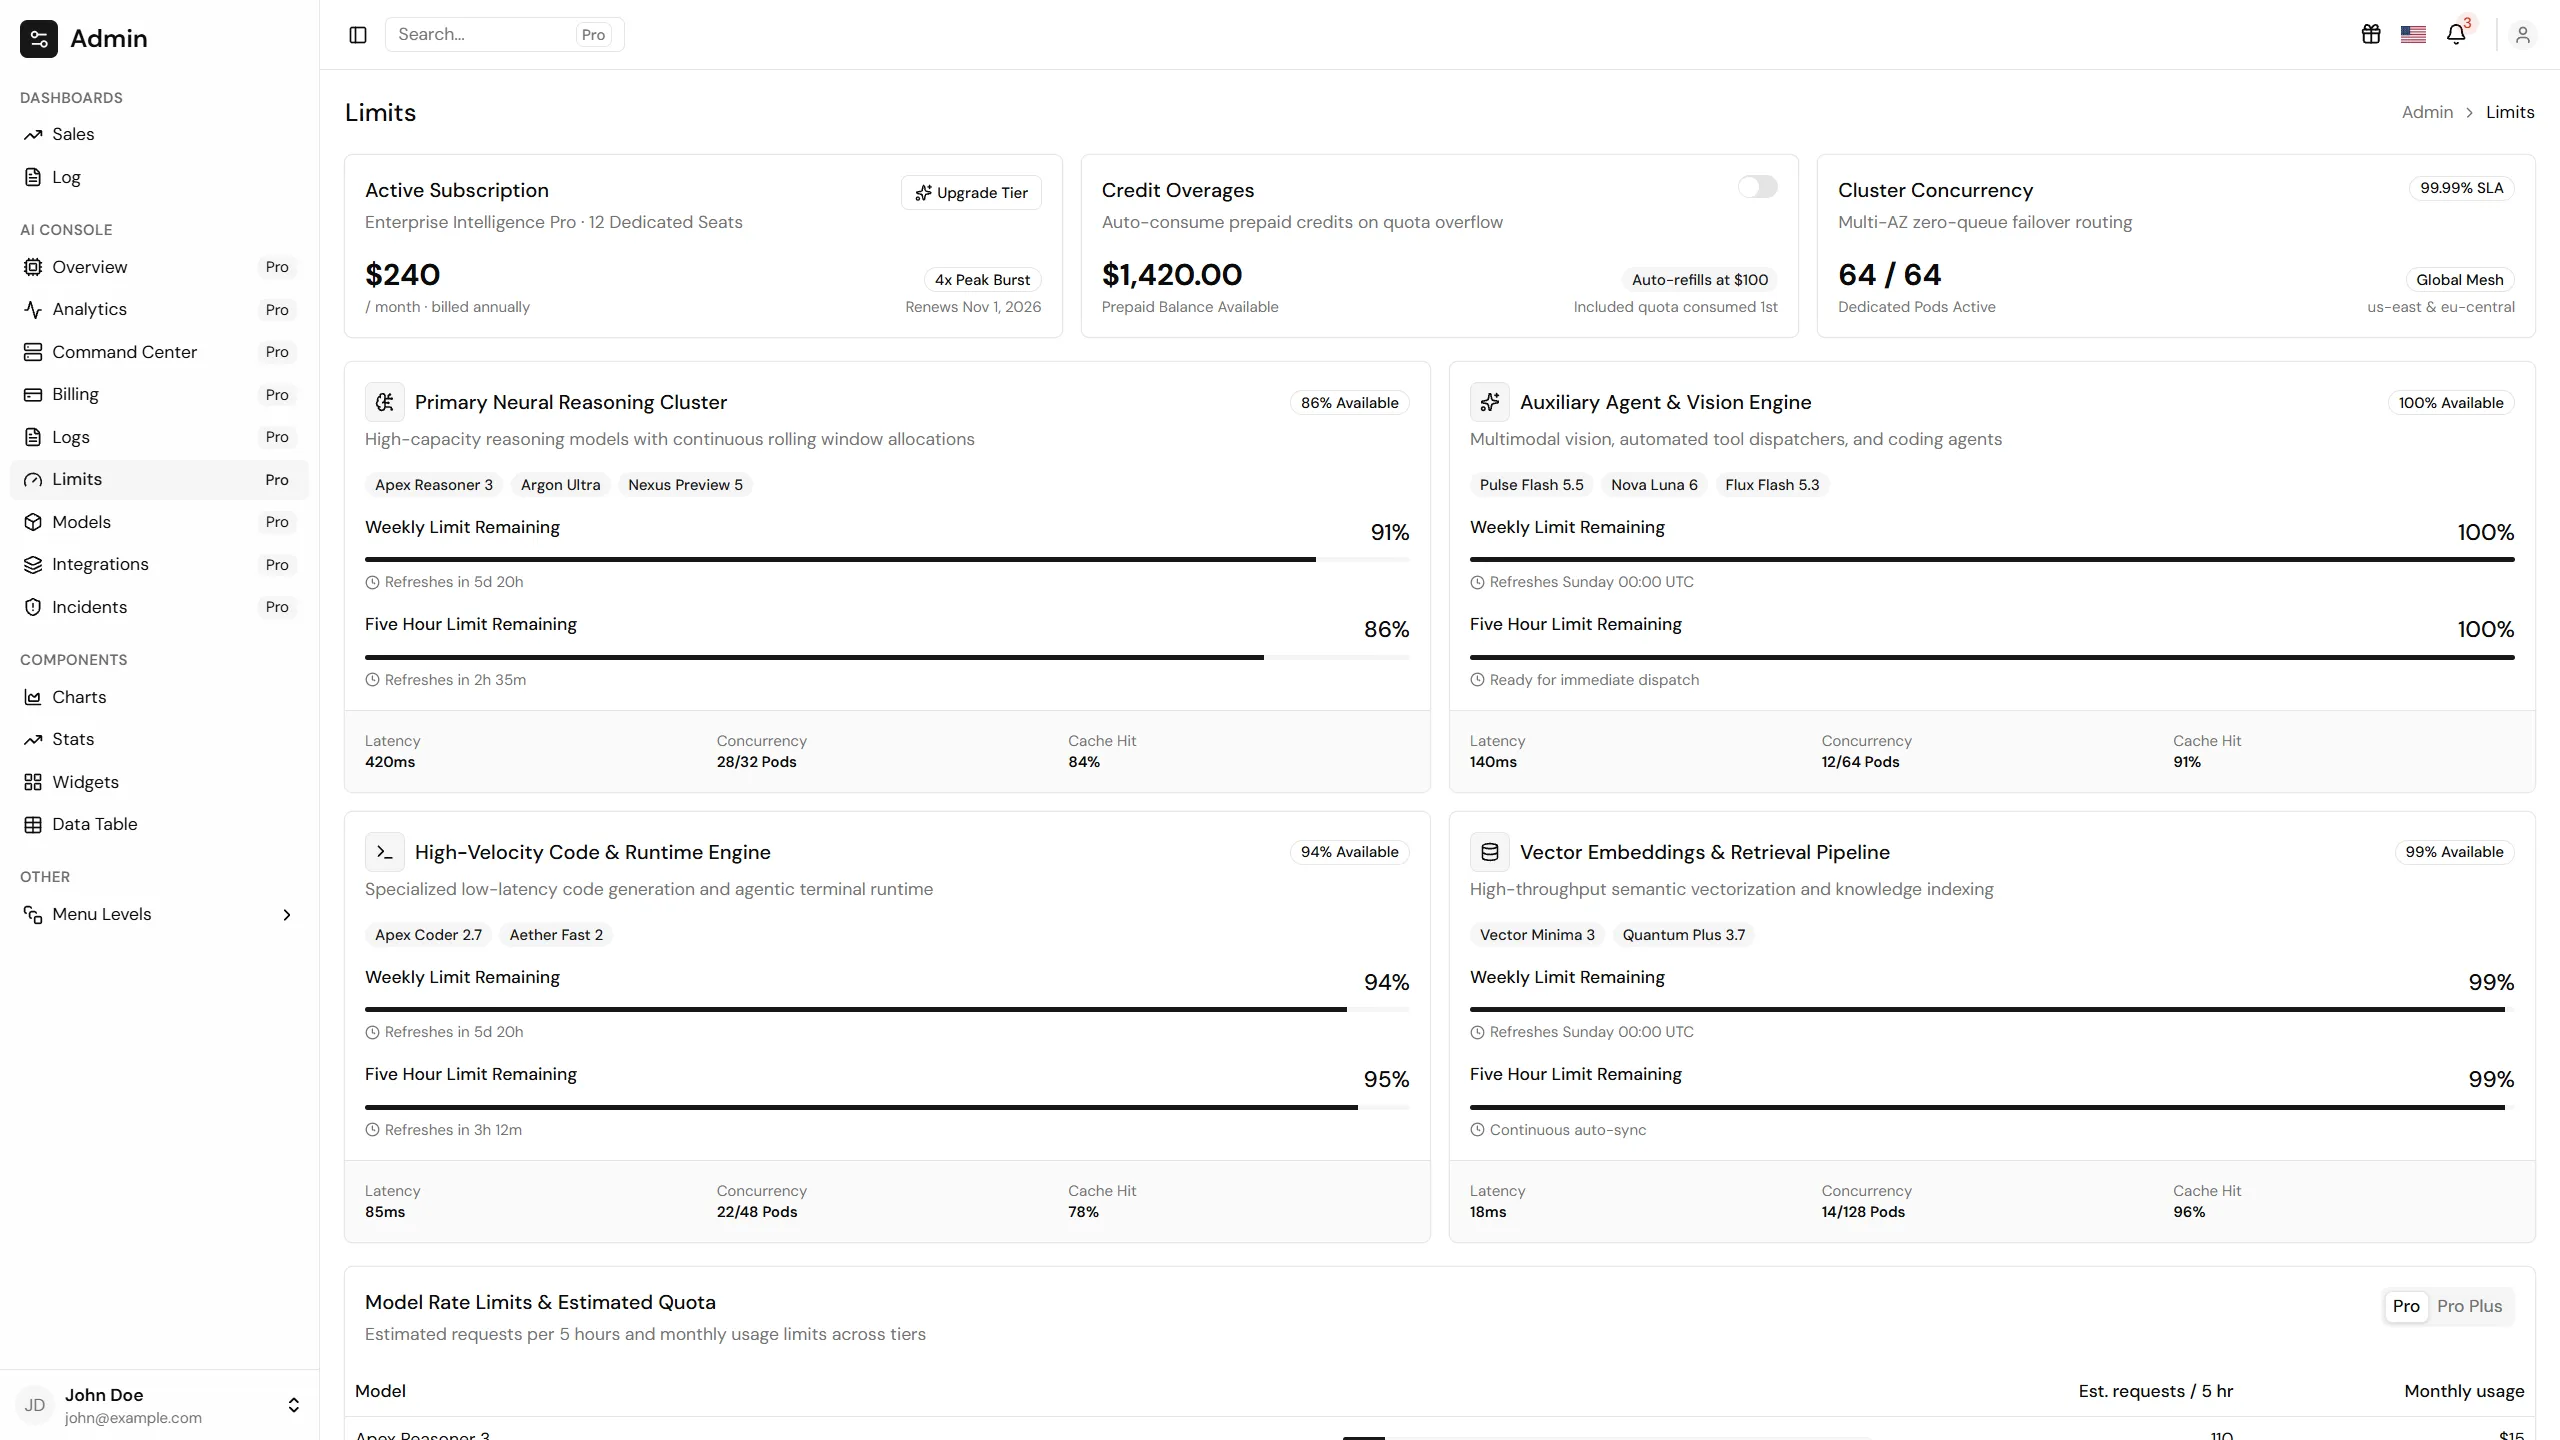Screen dimensions: 2560x1440
Task: Open the John Doe account switcher
Action: click(x=159, y=1405)
